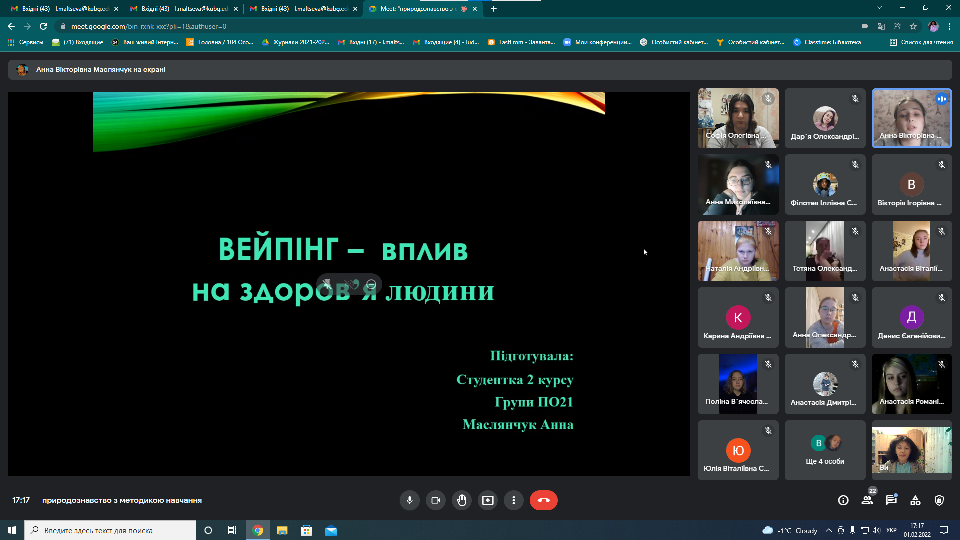Expand the "Ще 4 особи" participants tile
Screen dimensions: 960x540
[x=824, y=449]
